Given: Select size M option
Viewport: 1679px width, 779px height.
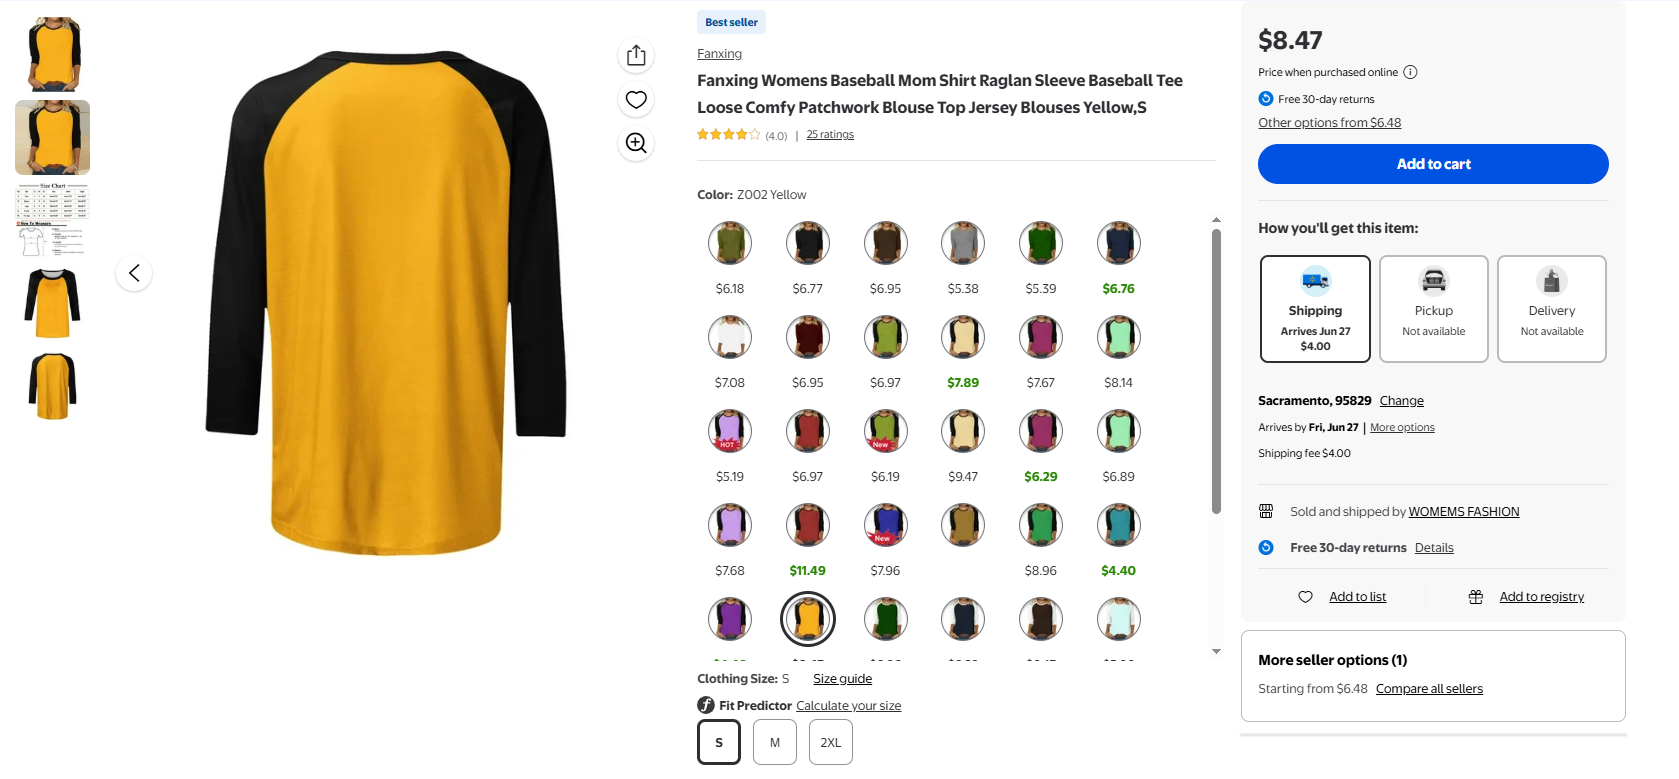Looking at the screenshot, I should pyautogui.click(x=775, y=742).
